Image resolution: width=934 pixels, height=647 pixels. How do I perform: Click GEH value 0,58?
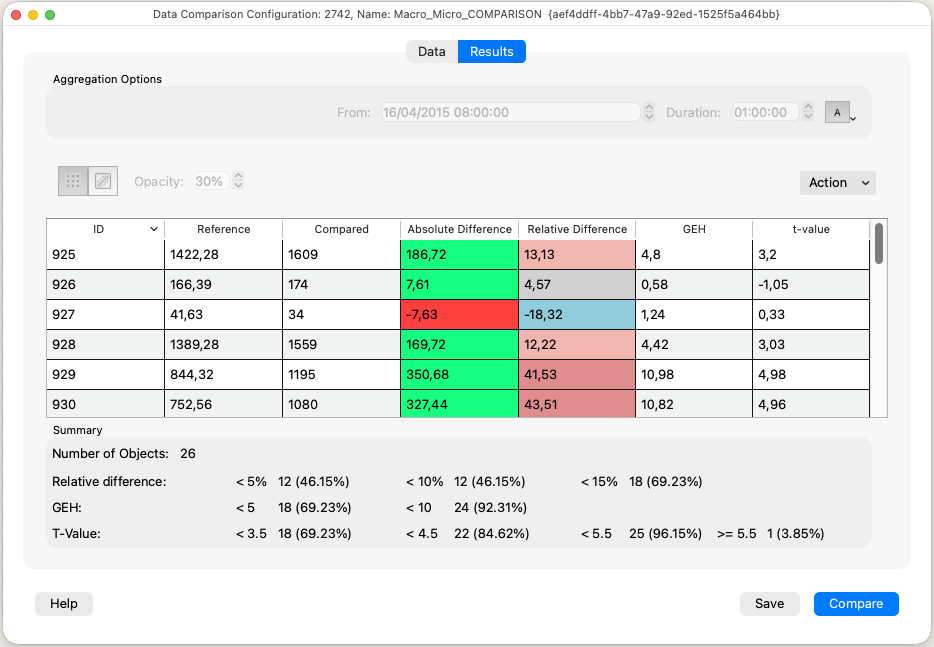tap(694, 285)
